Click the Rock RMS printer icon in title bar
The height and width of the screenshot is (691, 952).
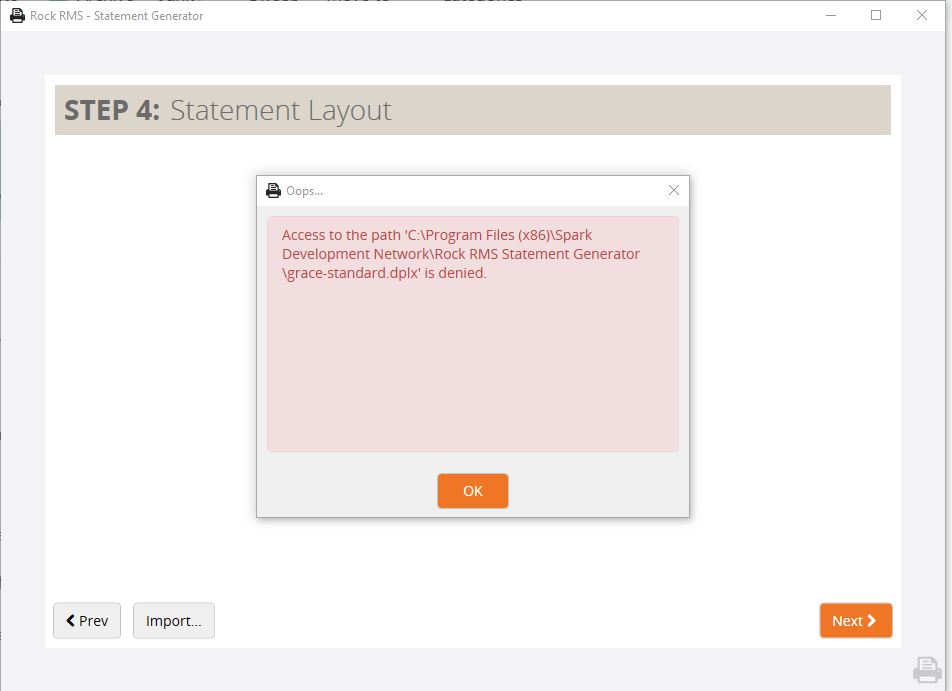[x=17, y=15]
